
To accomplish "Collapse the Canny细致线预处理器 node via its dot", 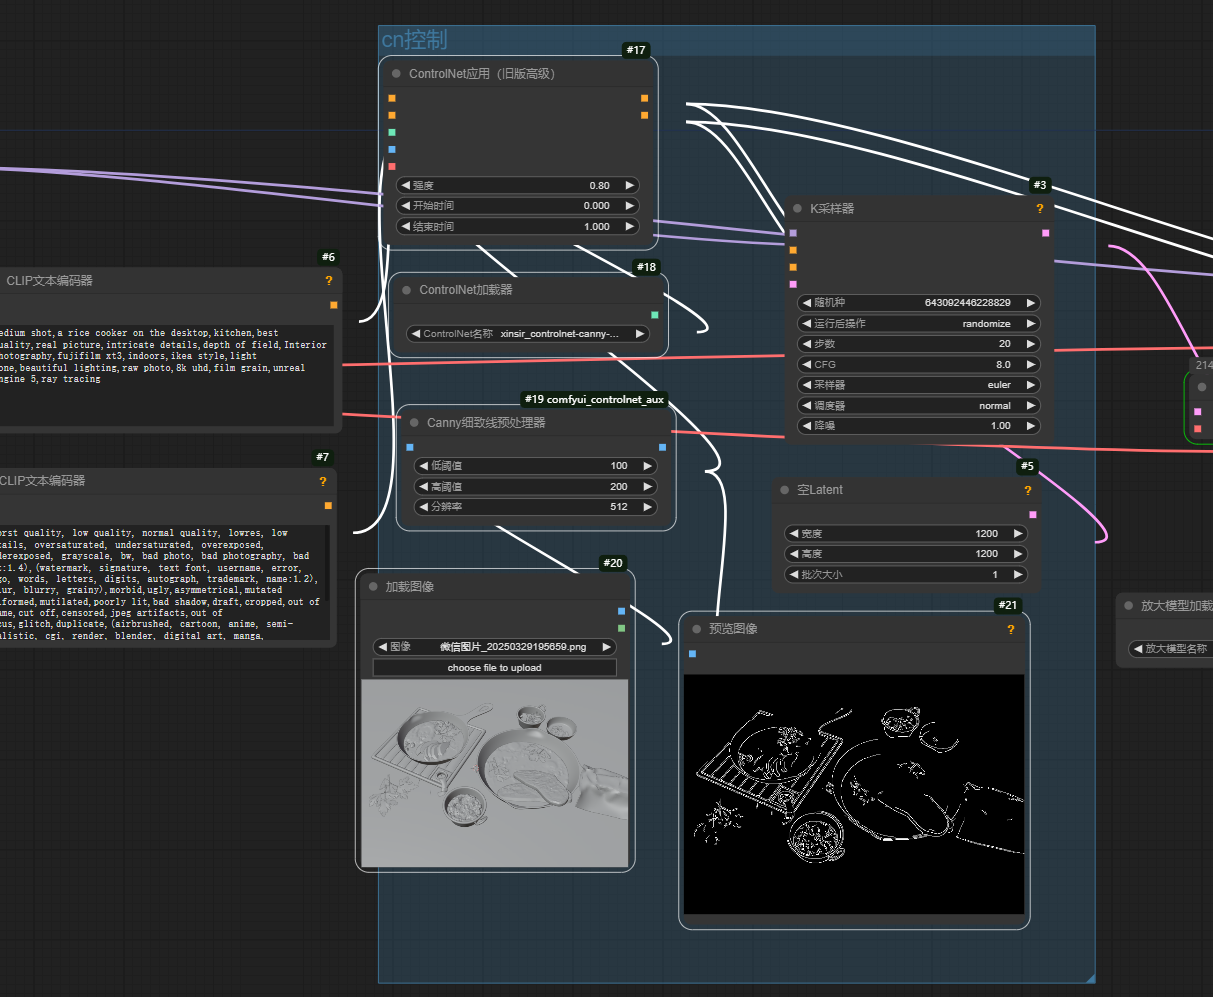I will point(415,423).
